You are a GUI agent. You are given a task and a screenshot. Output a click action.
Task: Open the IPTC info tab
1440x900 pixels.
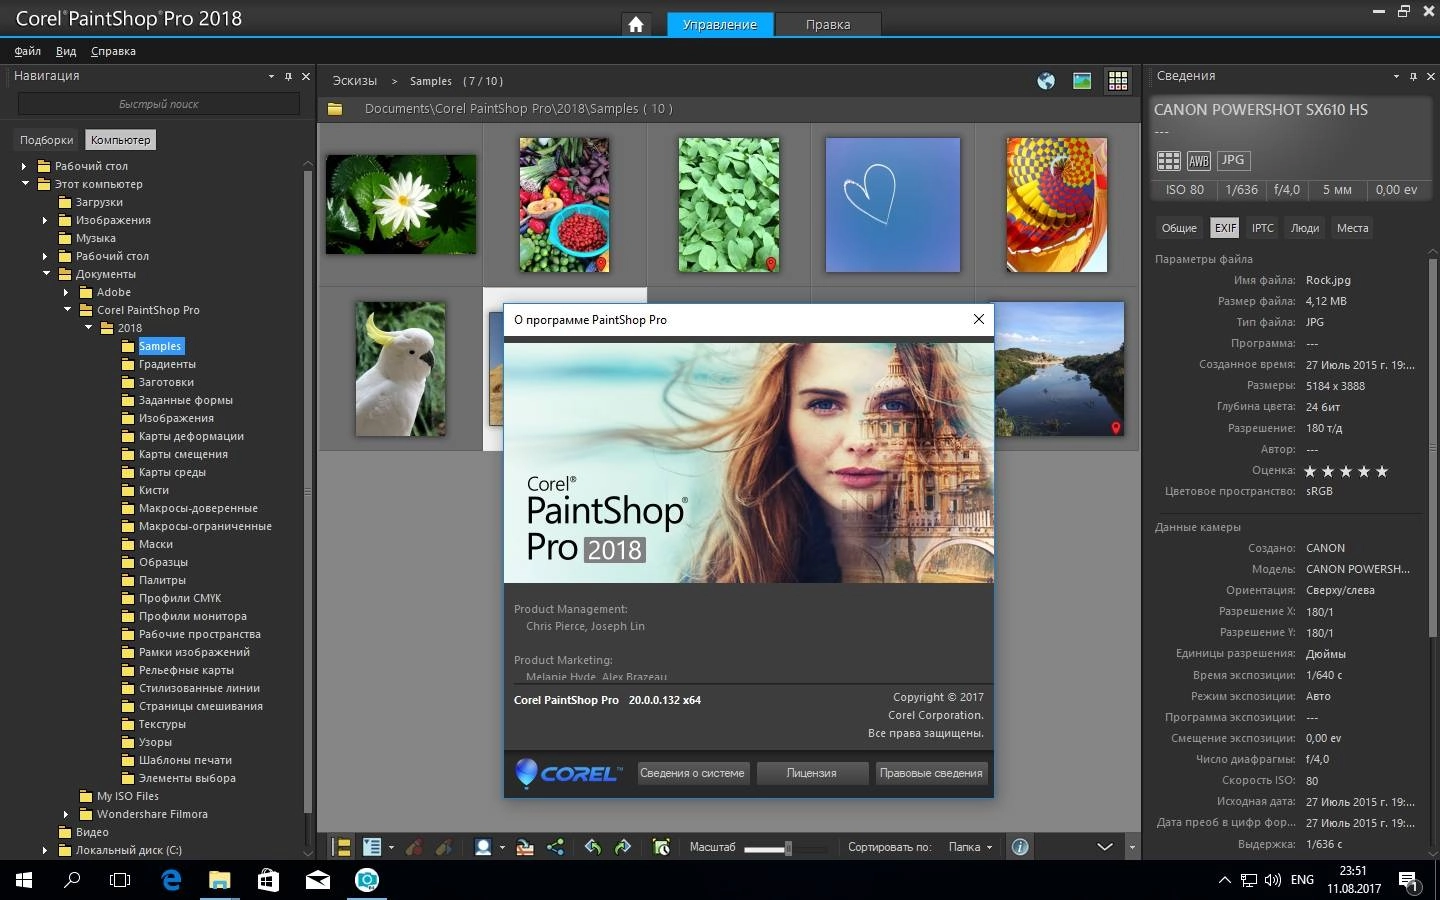click(1263, 228)
